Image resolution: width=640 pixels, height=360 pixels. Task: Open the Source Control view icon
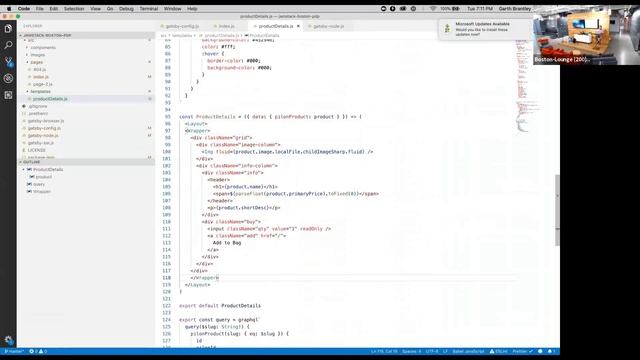(x=8, y=62)
